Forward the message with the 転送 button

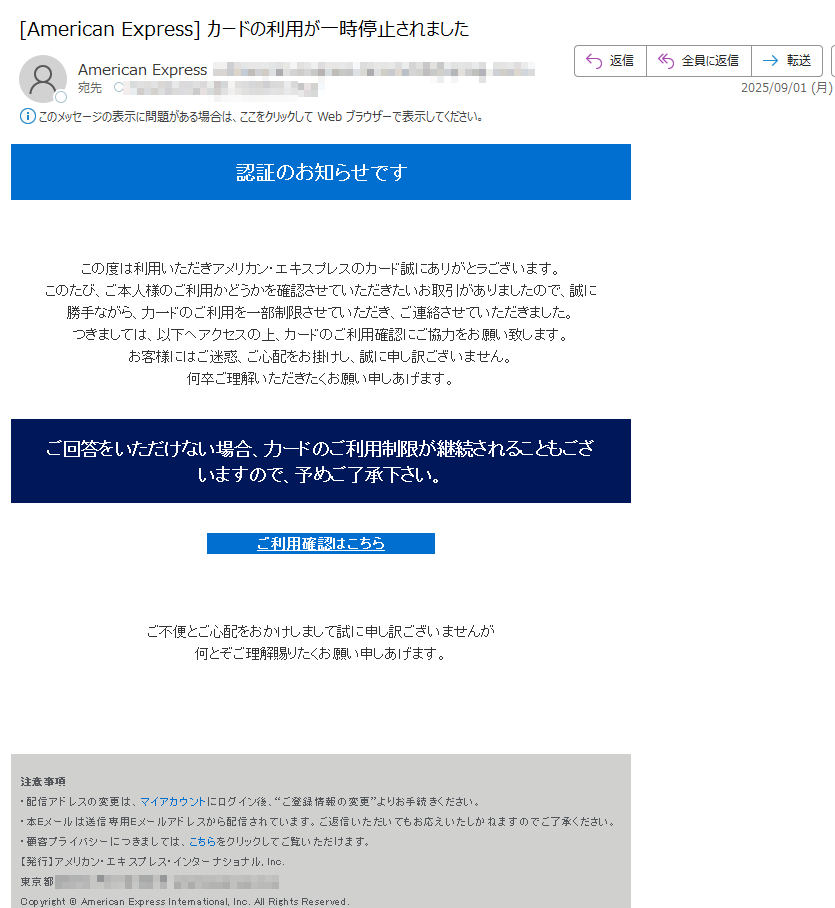[787, 61]
